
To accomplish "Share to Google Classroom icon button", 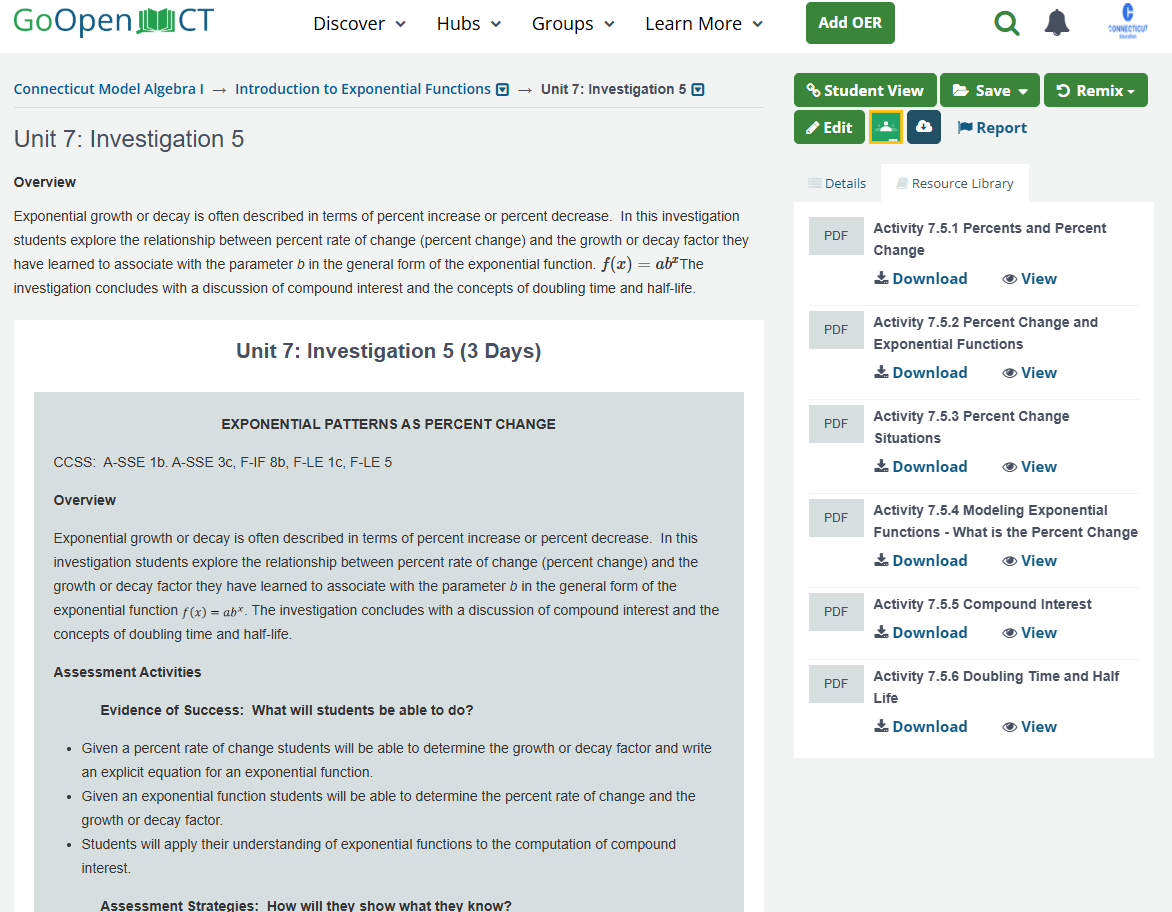I will point(885,127).
